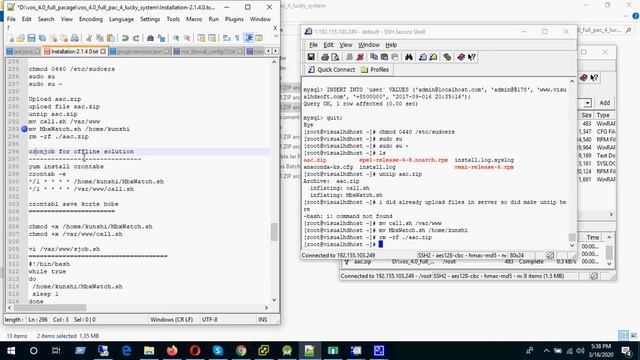This screenshot has height=360, width=640.
Task: Save all files in Notepad++ toolbar
Action: point(42,38)
